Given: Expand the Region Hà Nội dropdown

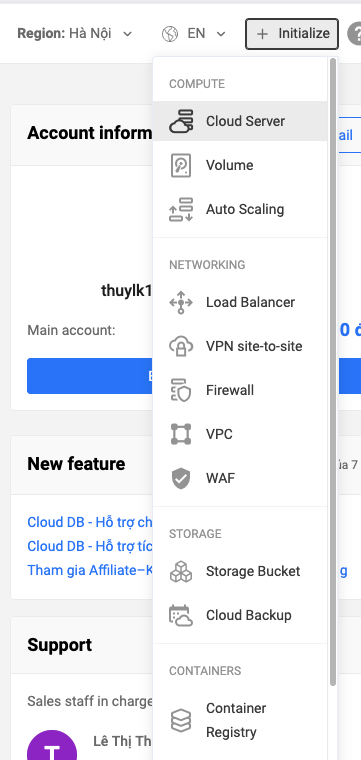Looking at the screenshot, I should tap(75, 33).
